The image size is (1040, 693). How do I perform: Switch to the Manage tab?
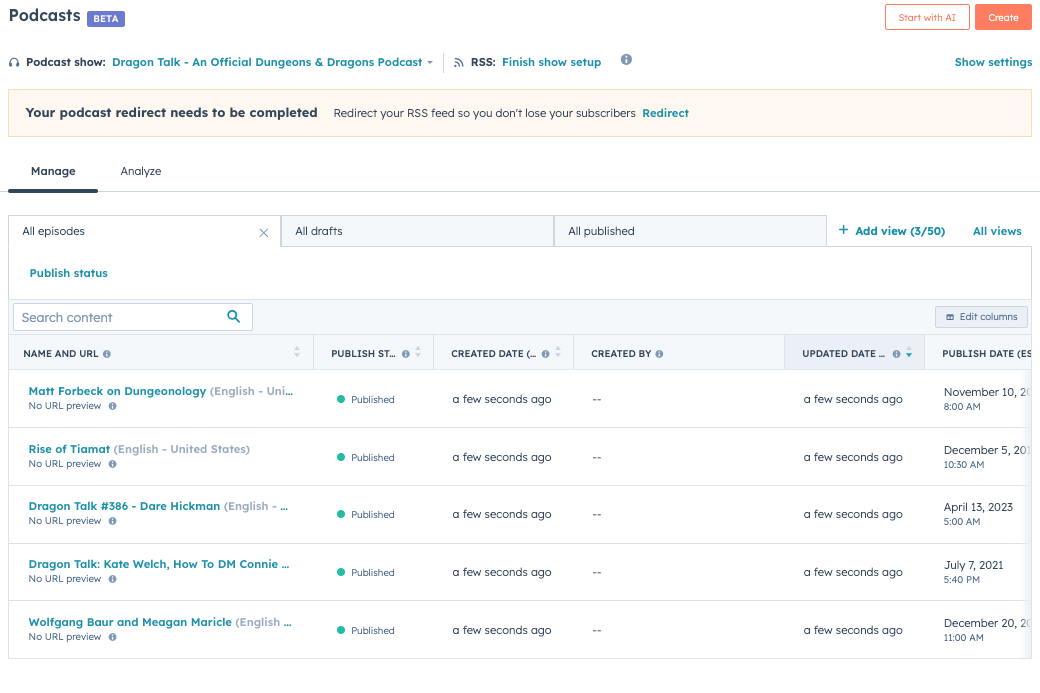pyautogui.click(x=53, y=171)
